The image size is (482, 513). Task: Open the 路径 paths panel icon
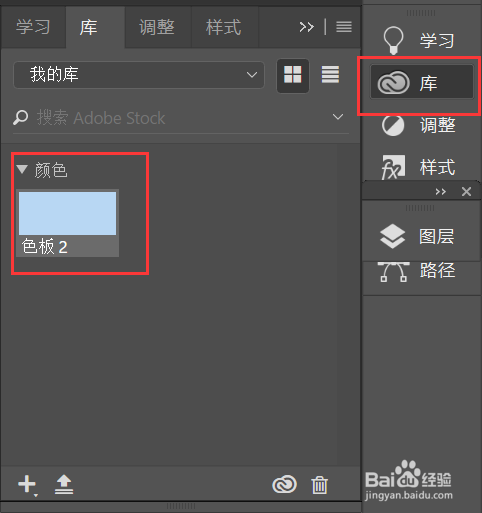tap(393, 272)
